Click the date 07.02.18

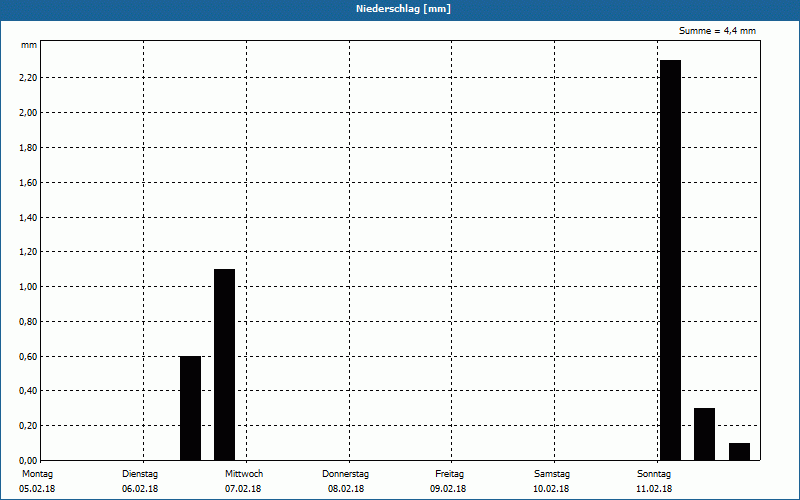[x=243, y=489]
